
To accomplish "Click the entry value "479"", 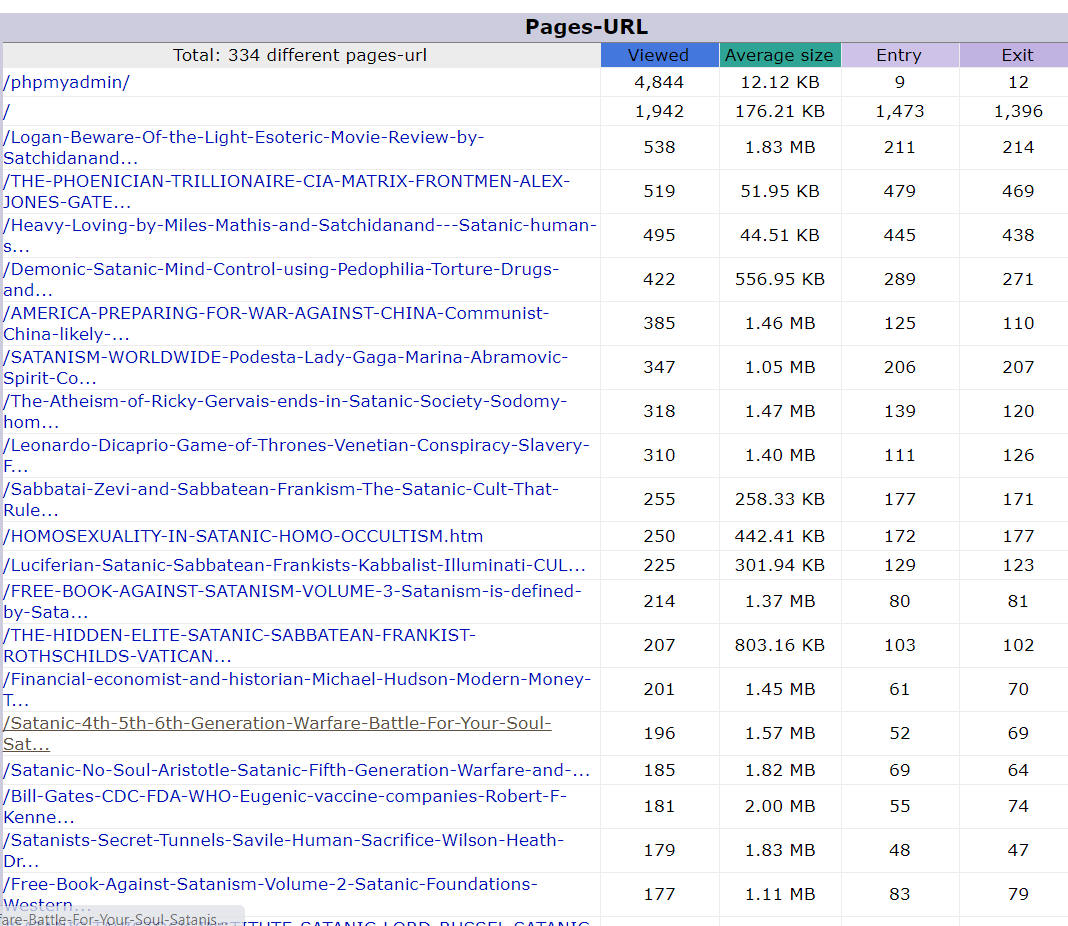I will 900,191.
